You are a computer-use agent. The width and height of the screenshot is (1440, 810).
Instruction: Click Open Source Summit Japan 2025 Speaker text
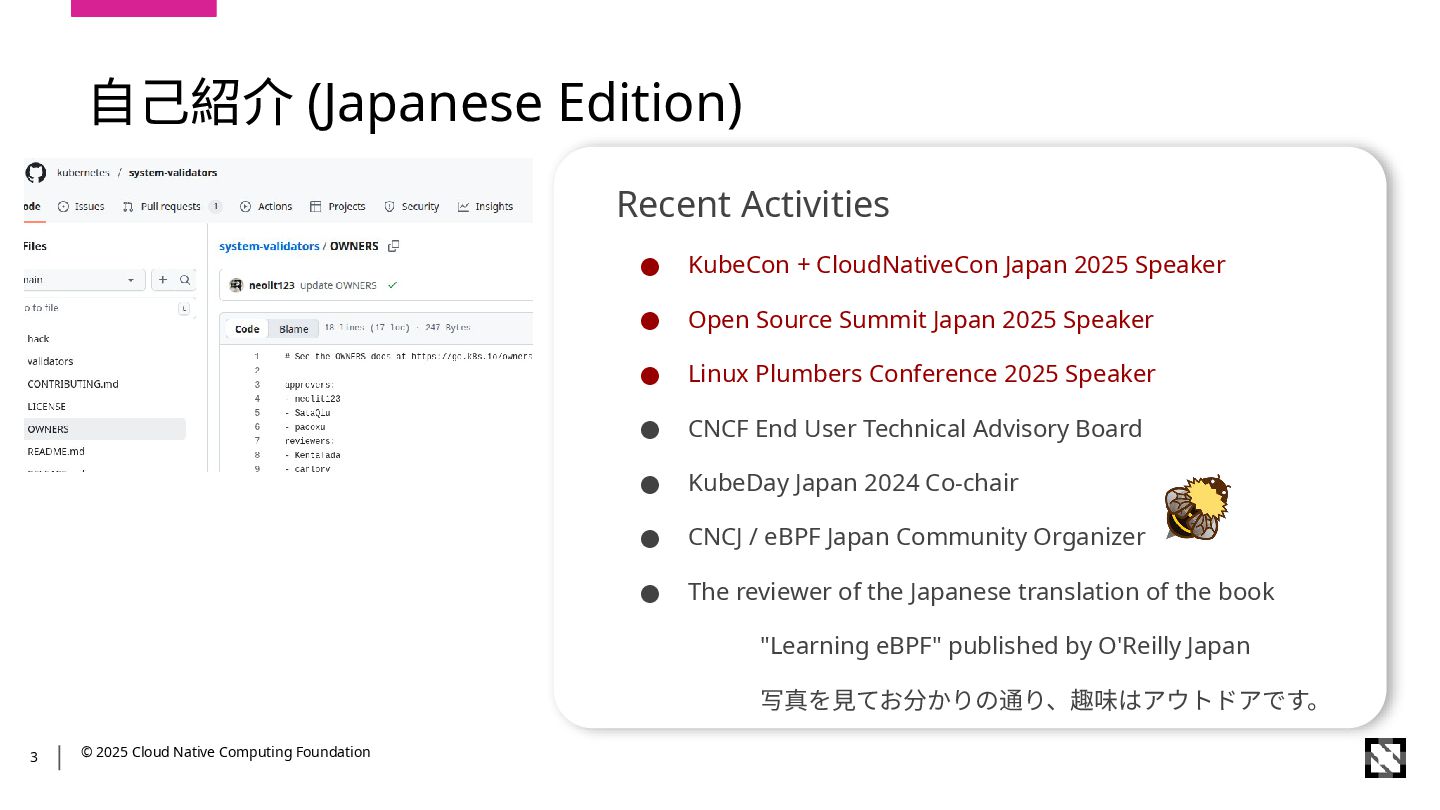point(920,320)
